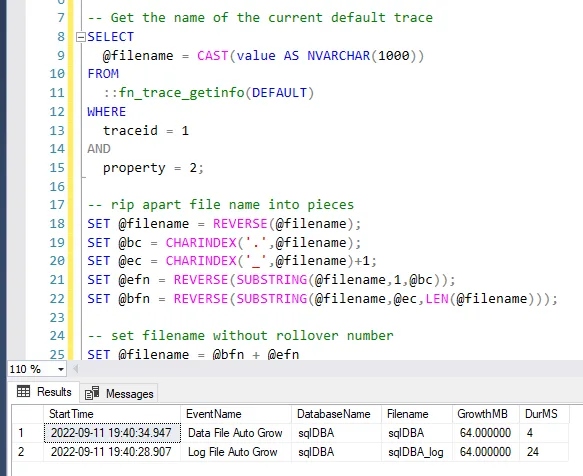Click the Filename column header
Viewport: 583px width, 476px height.
417,414
